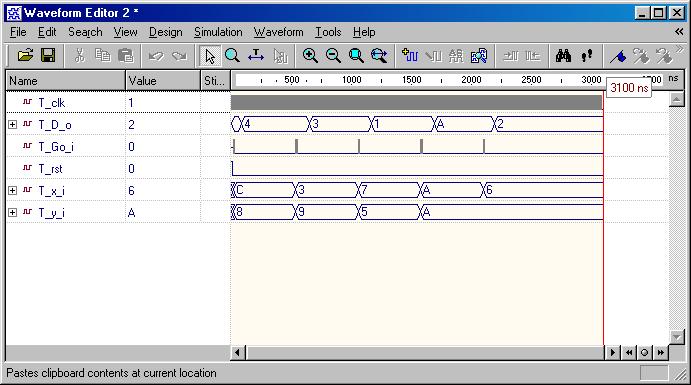Click the Copy toolbar icon
The height and width of the screenshot is (385, 691).
103,56
